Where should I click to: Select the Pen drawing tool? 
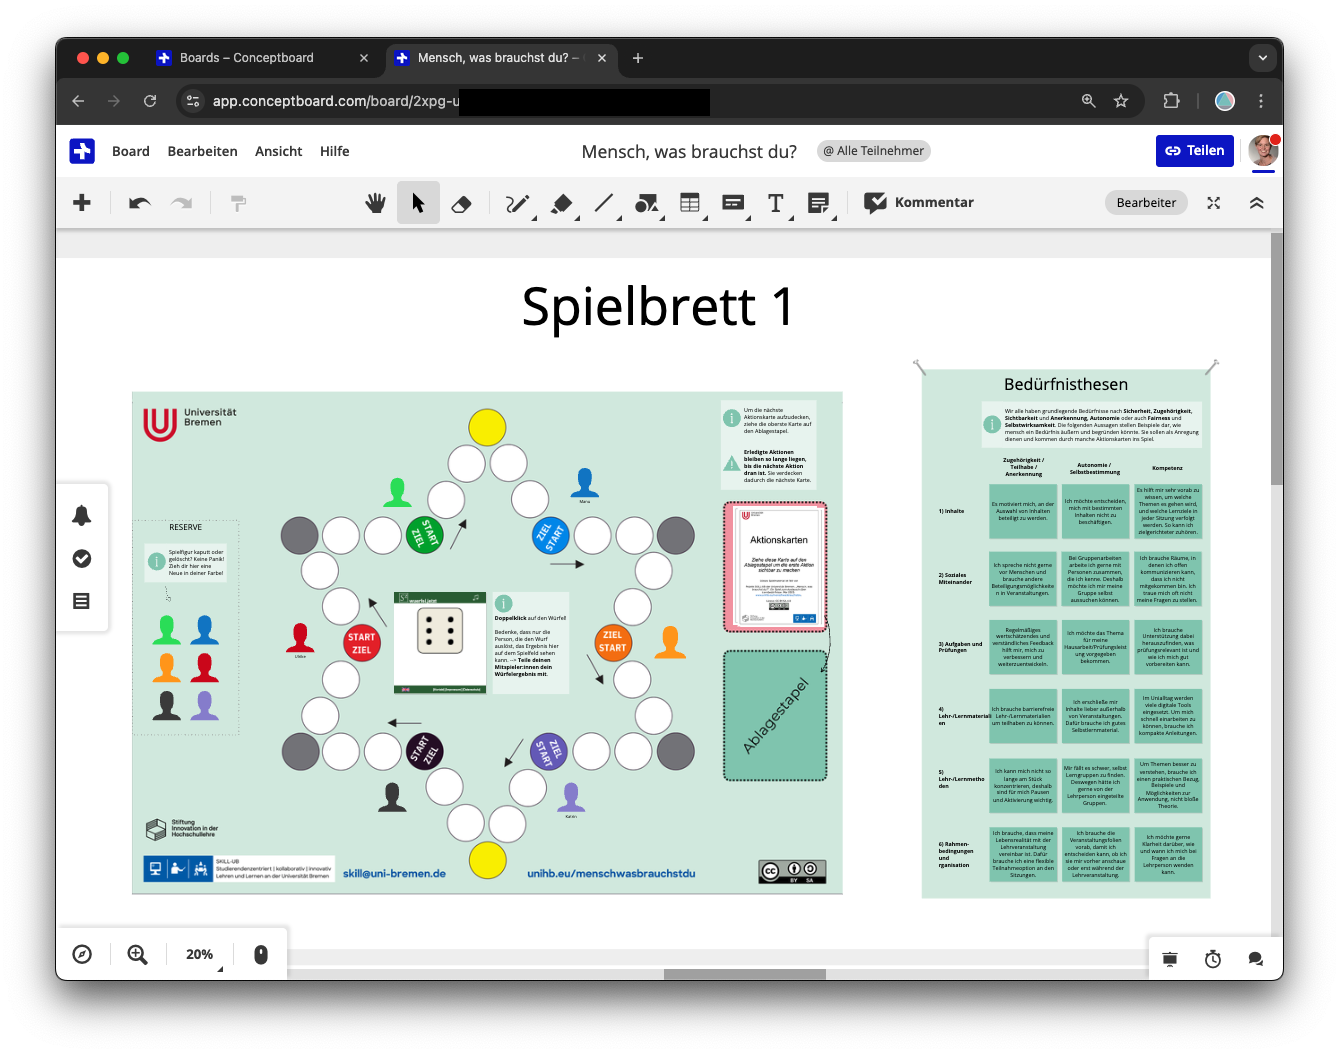click(517, 202)
